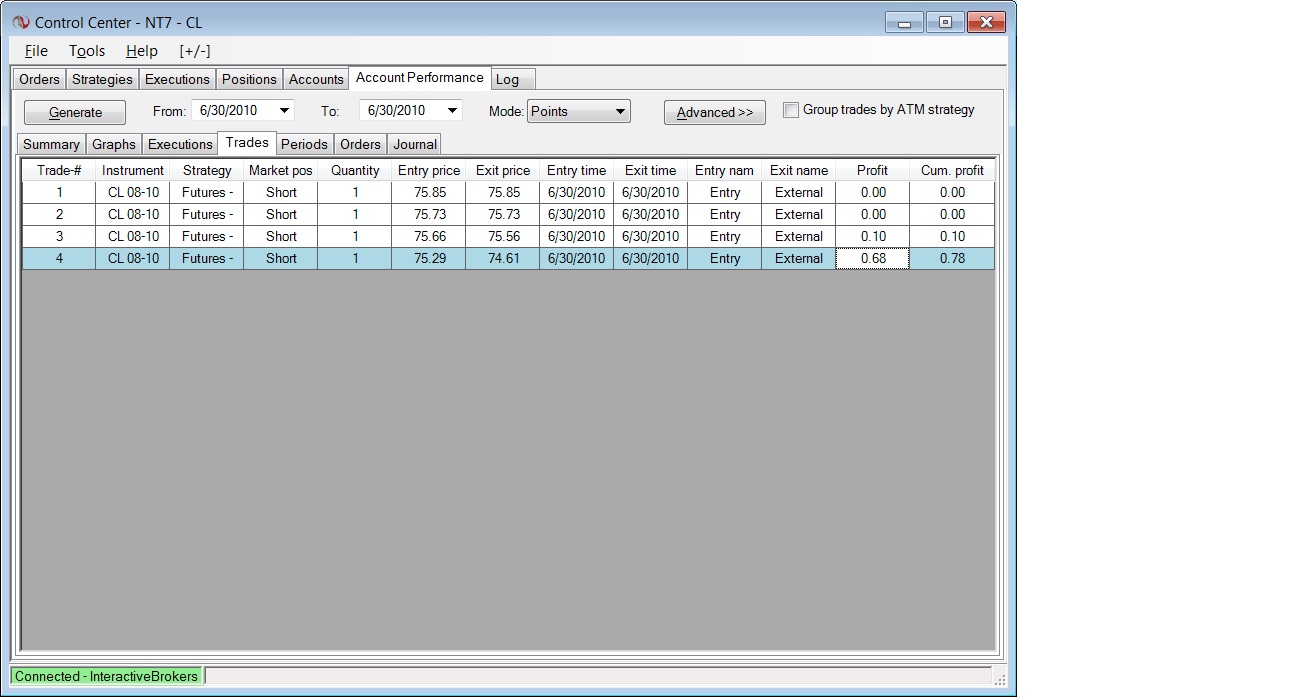Open the To date dropdown
Screen dimensions: 1296x697
click(x=453, y=110)
